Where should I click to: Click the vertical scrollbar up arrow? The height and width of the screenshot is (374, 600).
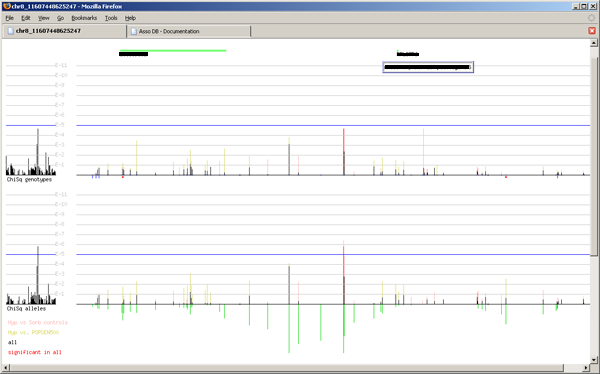pos(593,43)
